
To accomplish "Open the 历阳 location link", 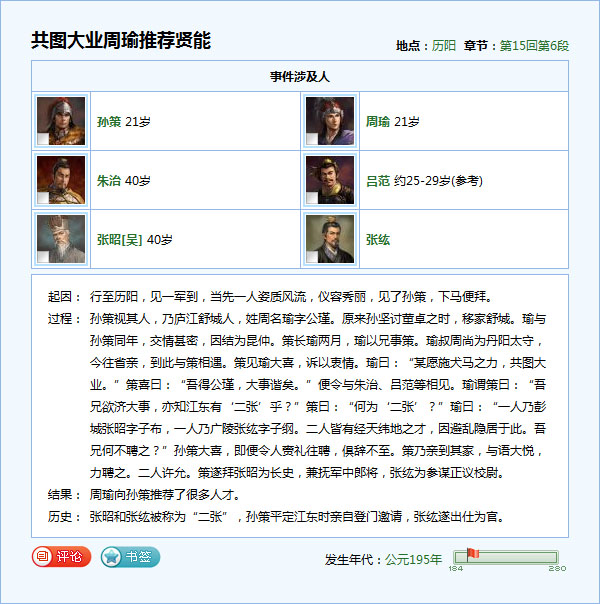I will pos(443,46).
